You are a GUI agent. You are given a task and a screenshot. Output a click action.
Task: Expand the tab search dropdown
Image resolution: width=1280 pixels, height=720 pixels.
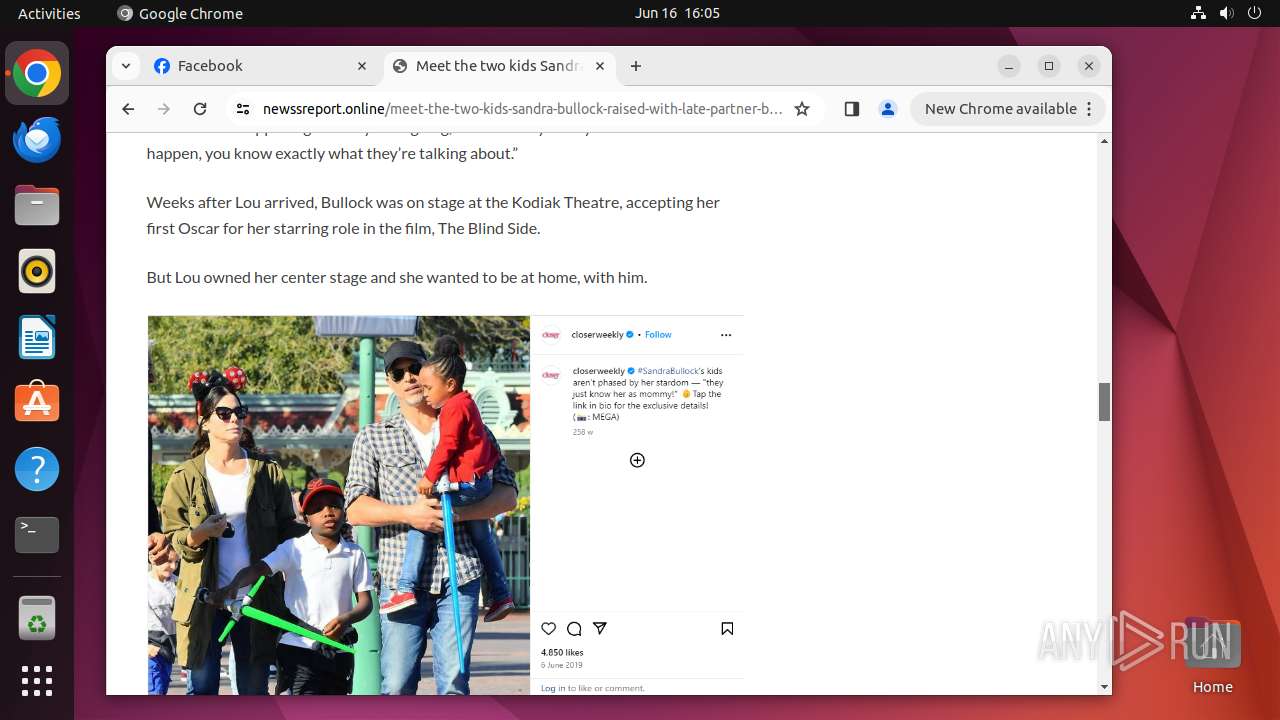(125, 66)
